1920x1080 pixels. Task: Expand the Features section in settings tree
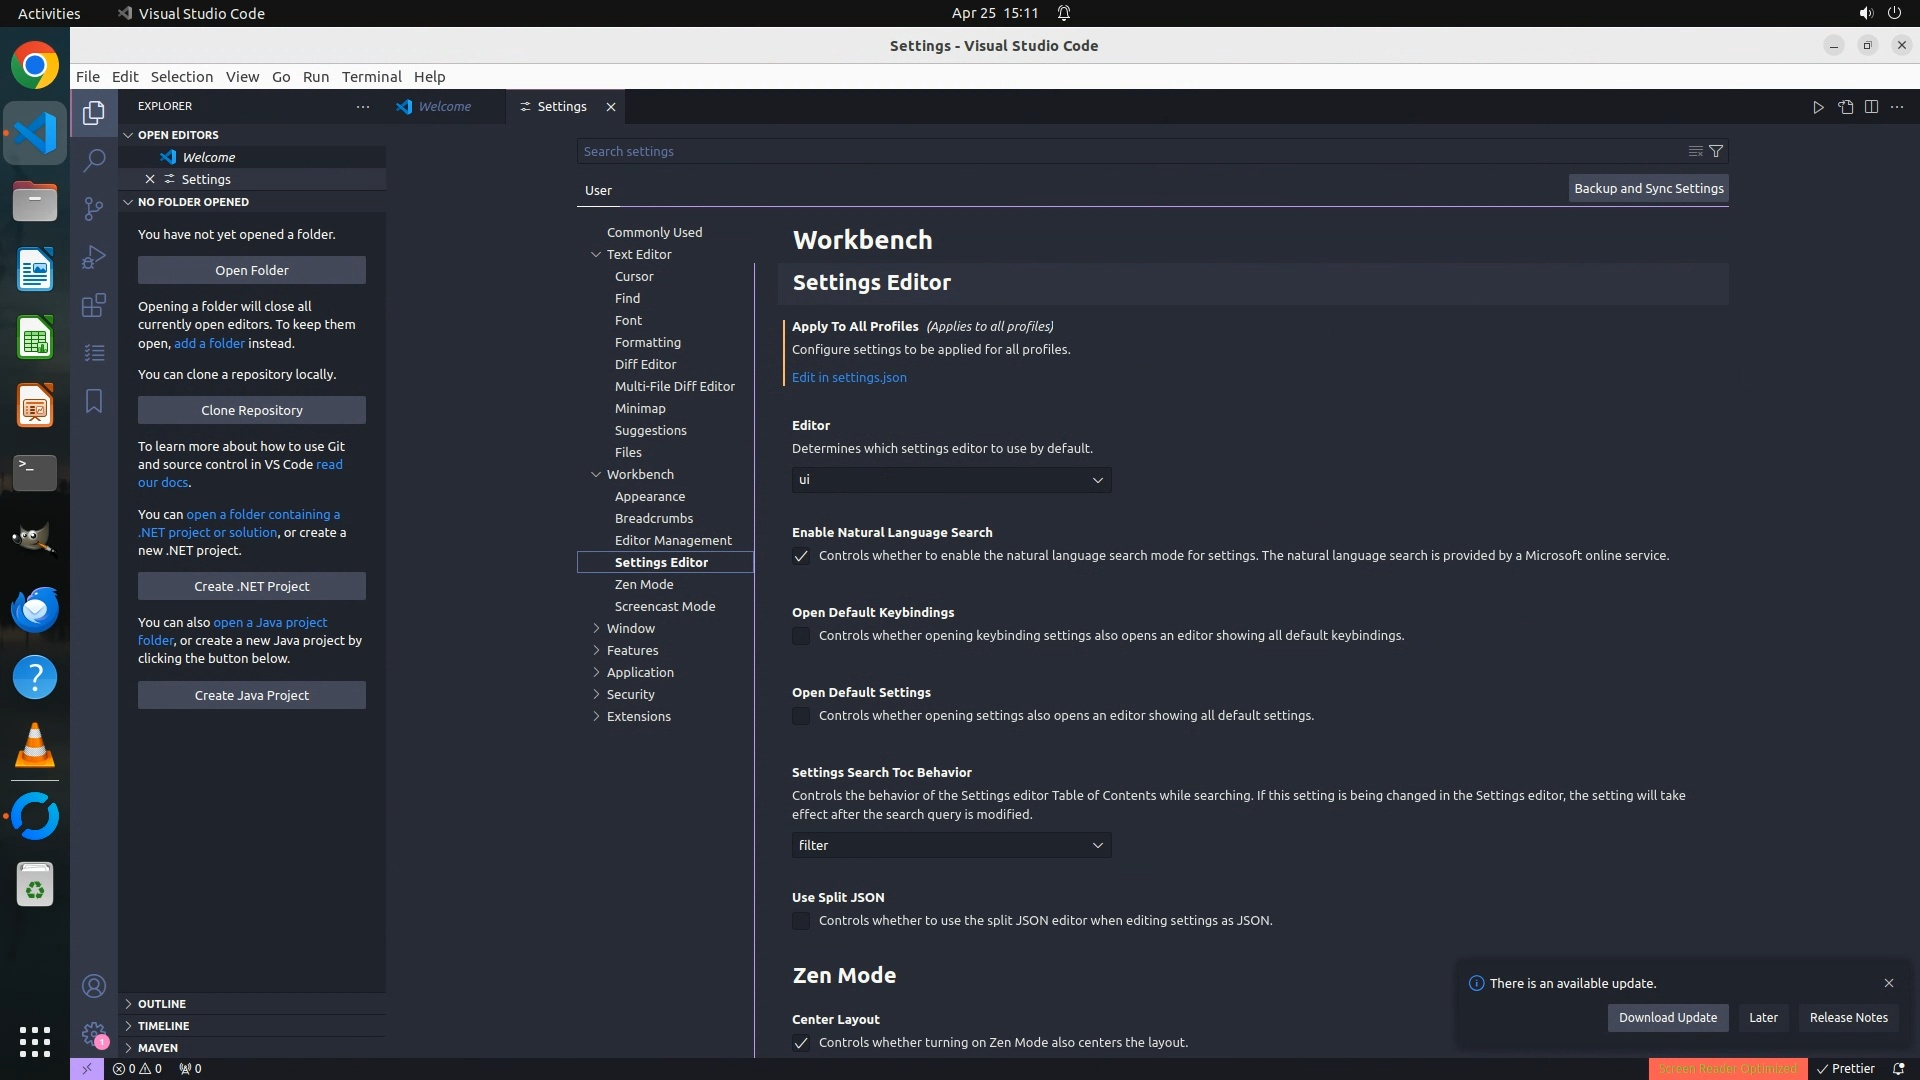(x=632, y=650)
